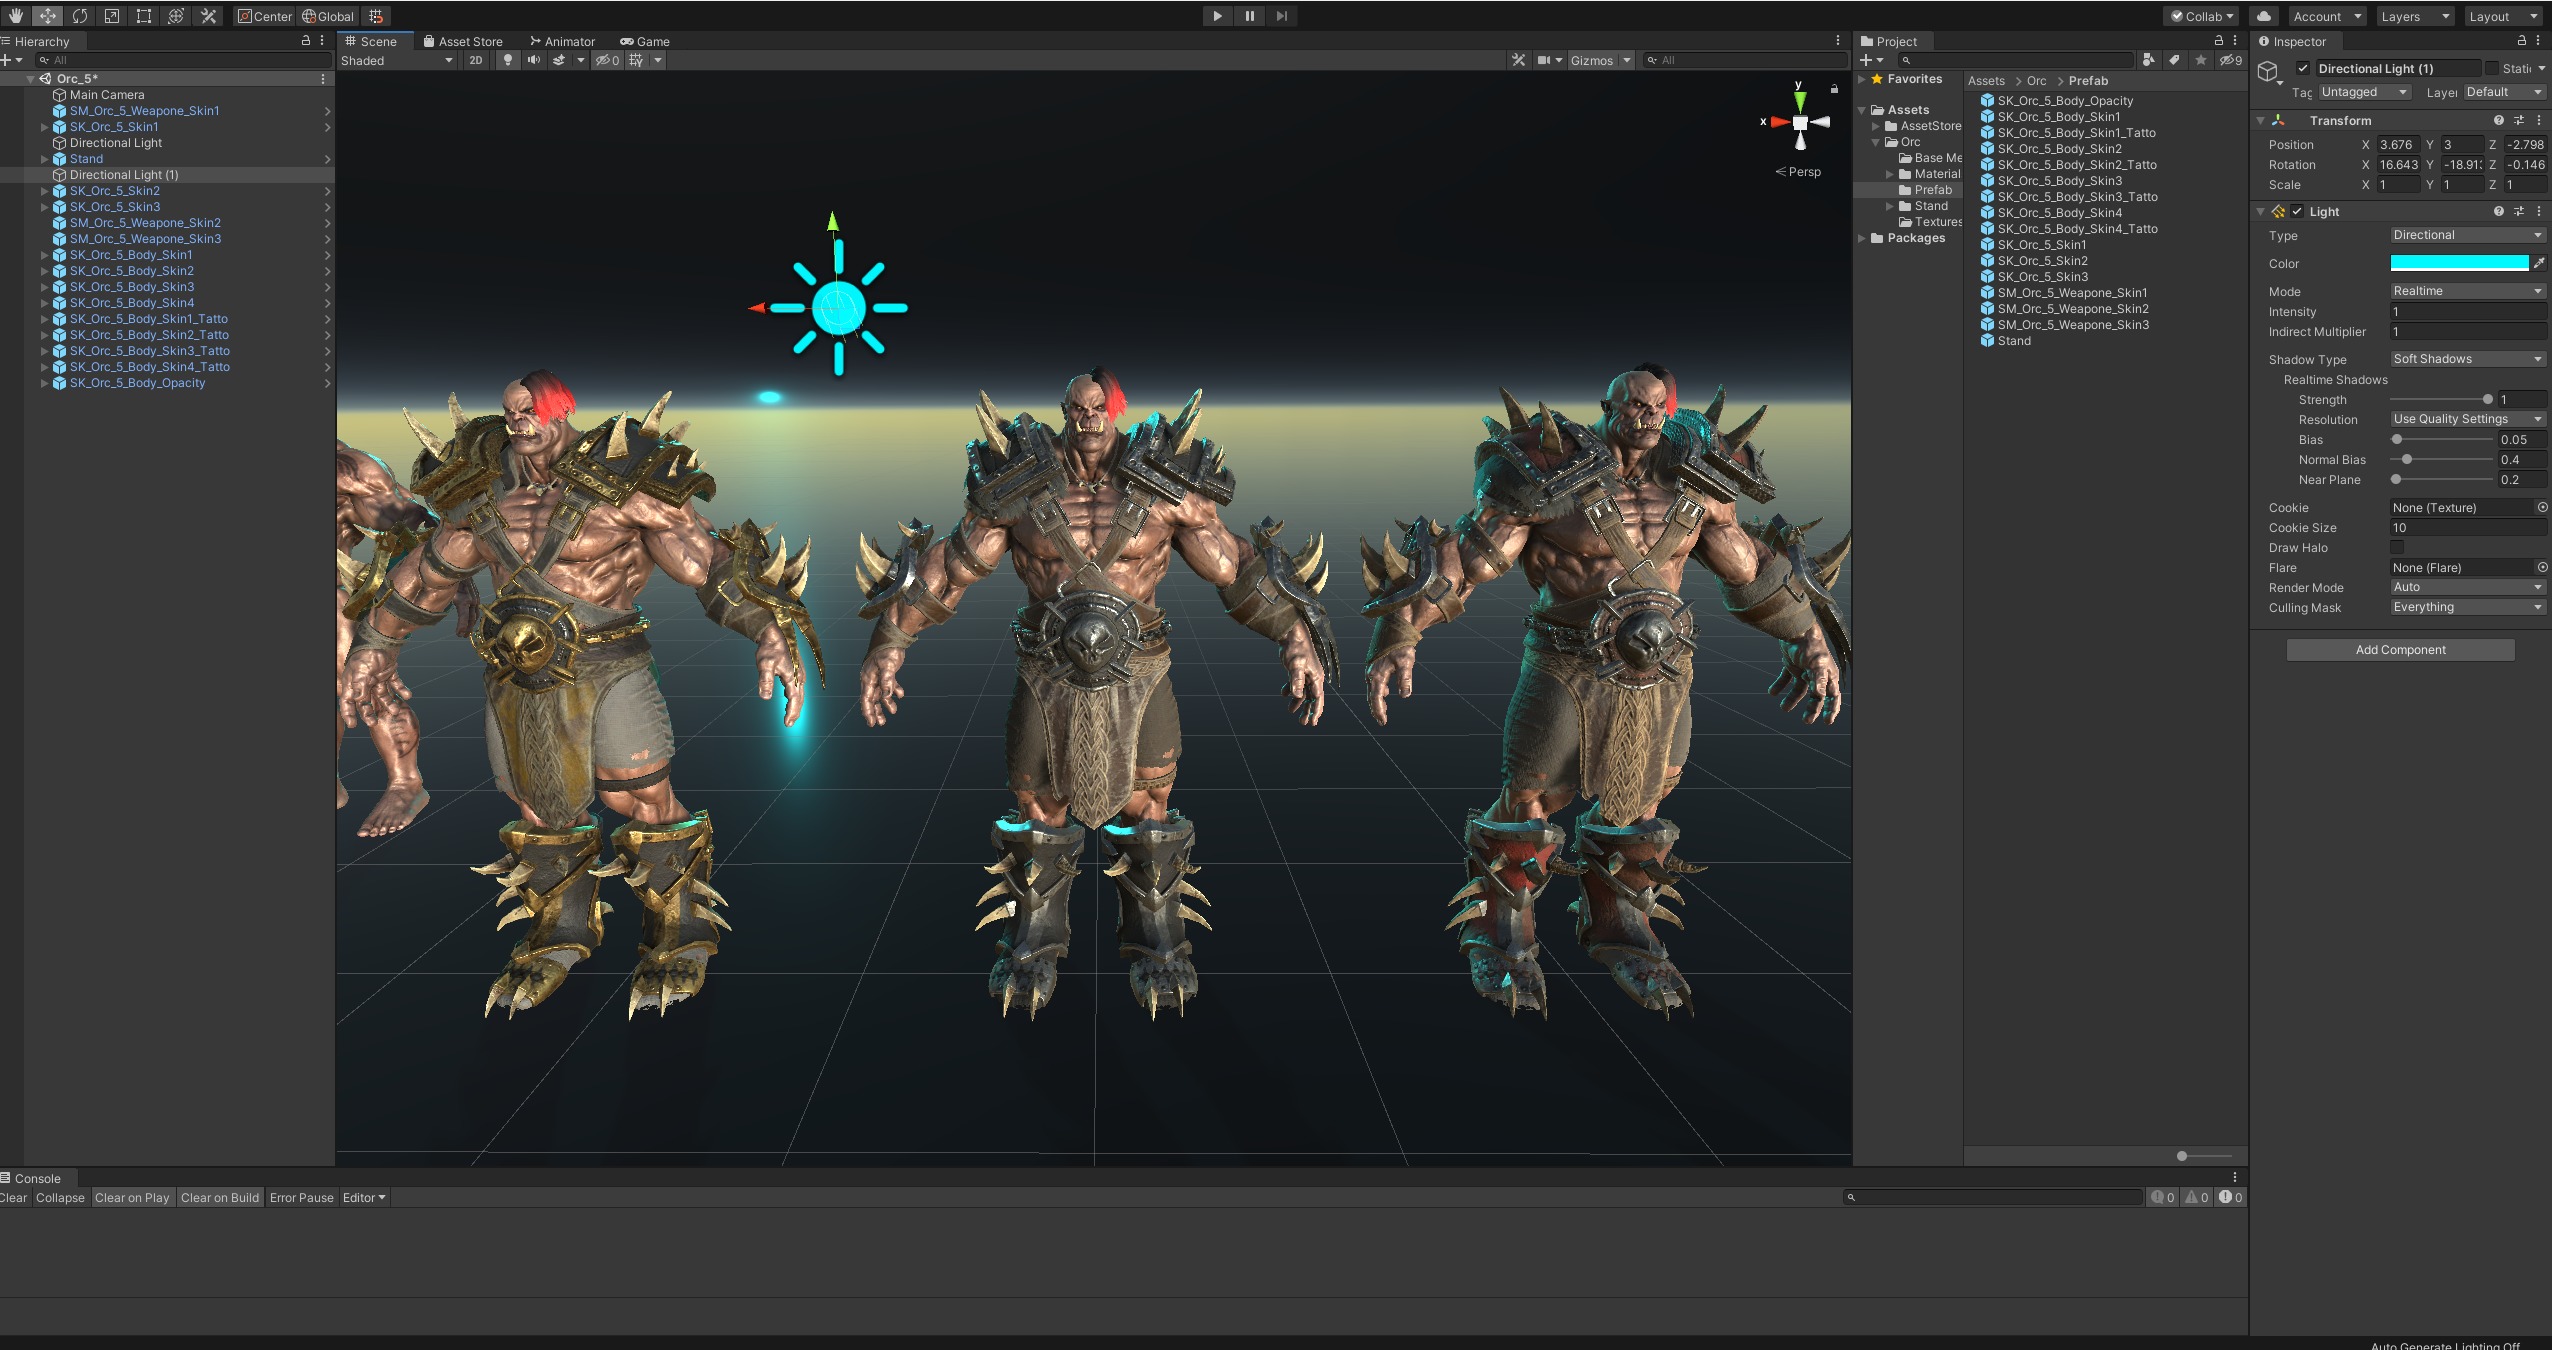Adjust the Normal Bias slider

(2441, 459)
